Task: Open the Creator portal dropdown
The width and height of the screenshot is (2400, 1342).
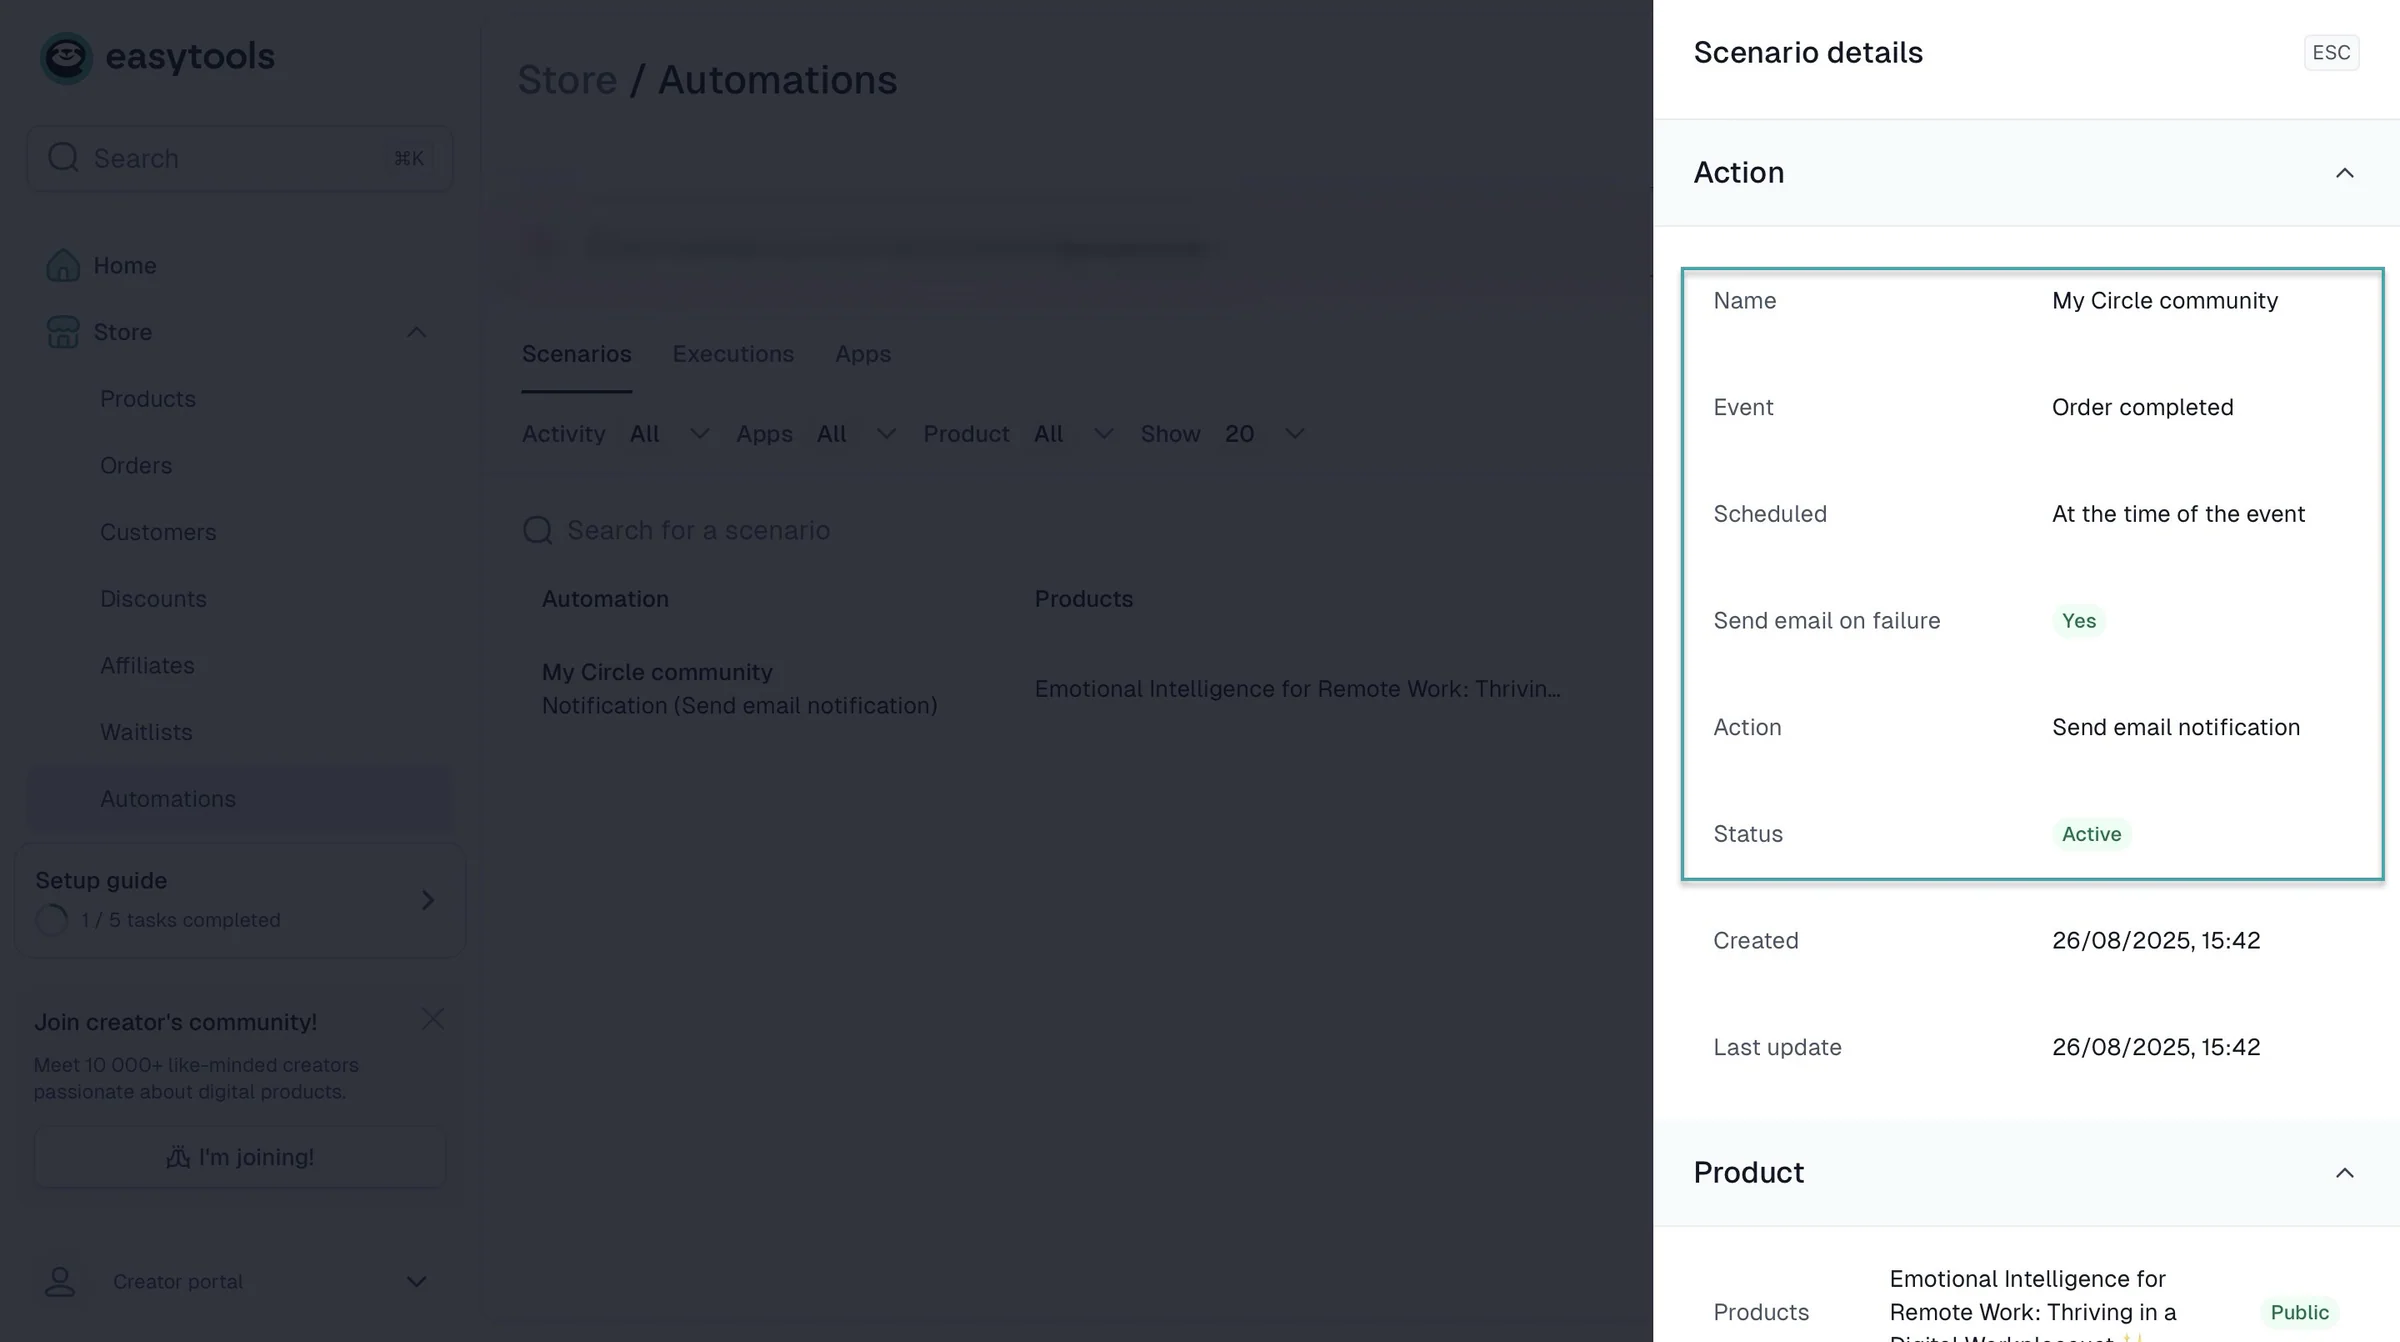Action: 417,1282
